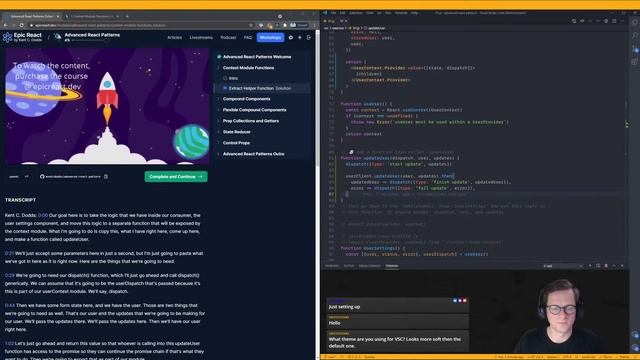Open the Livestreams page link

(201, 38)
